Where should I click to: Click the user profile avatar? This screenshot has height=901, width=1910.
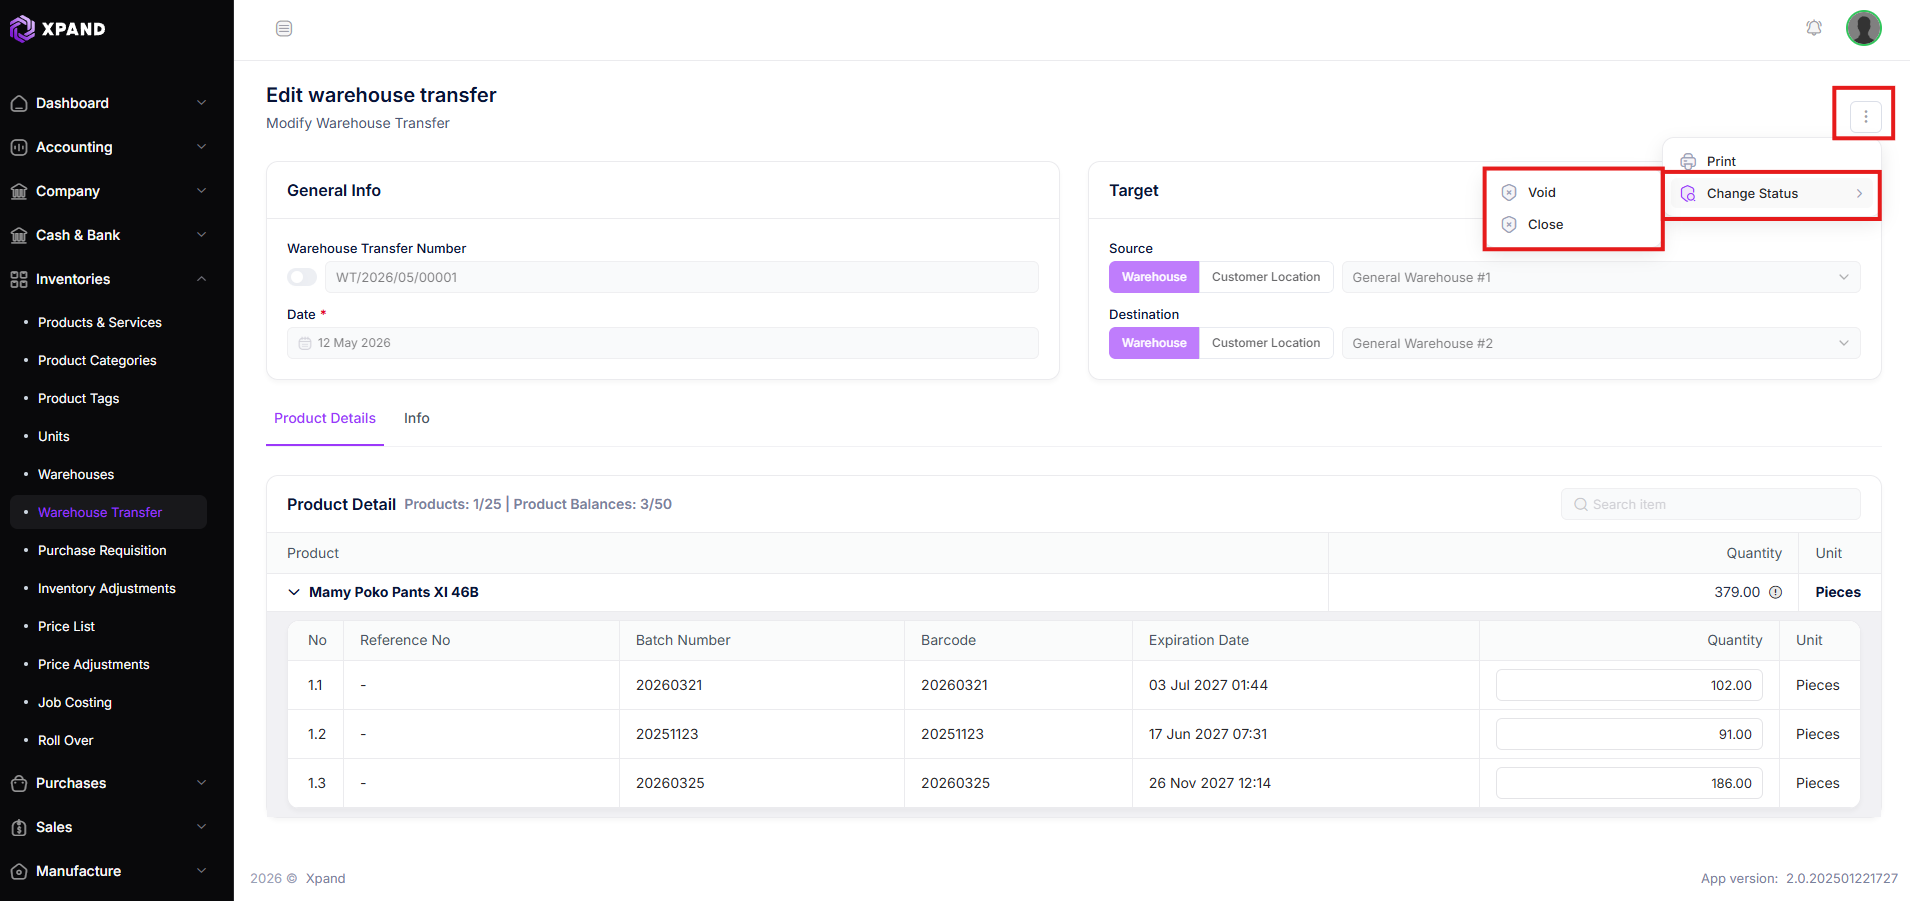(1864, 28)
